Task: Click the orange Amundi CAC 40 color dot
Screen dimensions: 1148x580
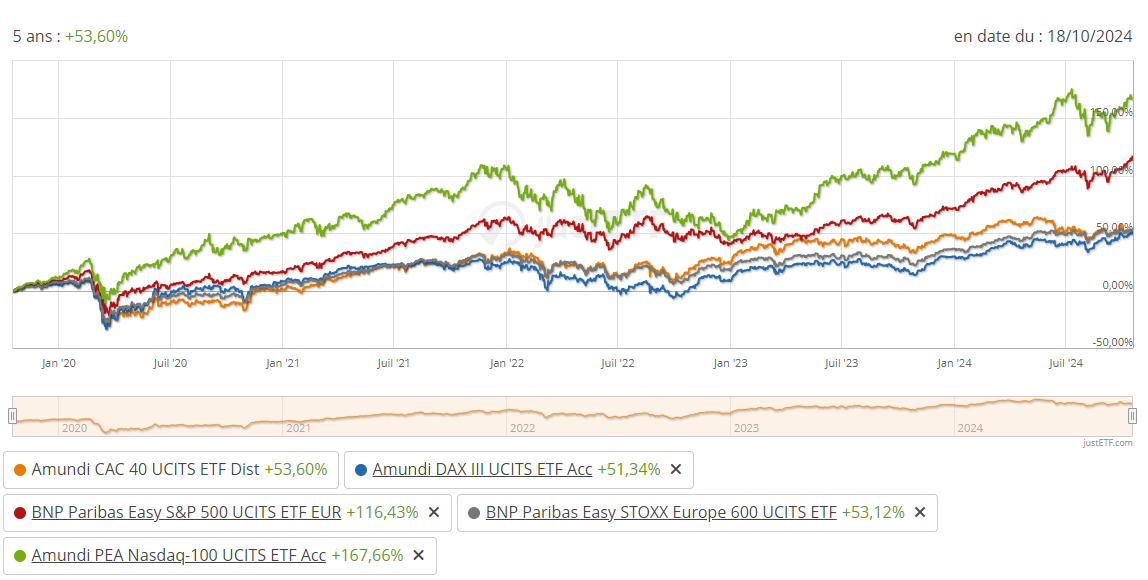Action: coord(20,470)
